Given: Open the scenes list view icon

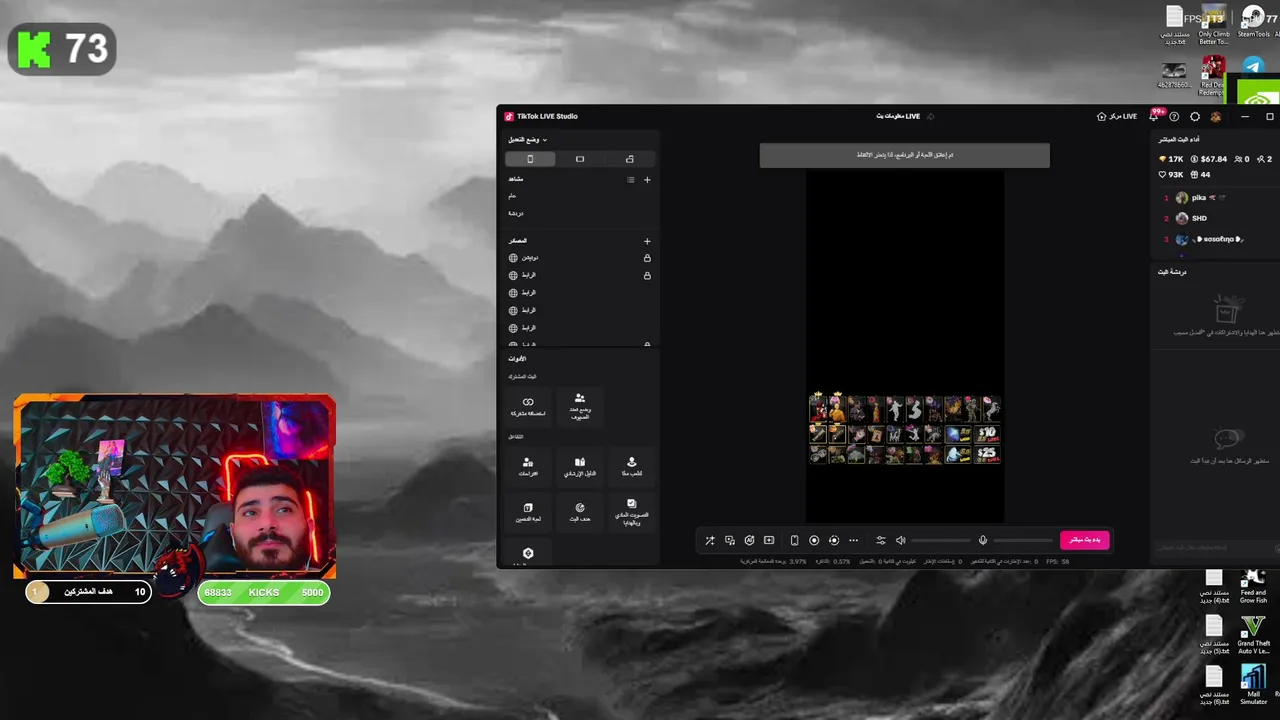Looking at the screenshot, I should coord(630,180).
